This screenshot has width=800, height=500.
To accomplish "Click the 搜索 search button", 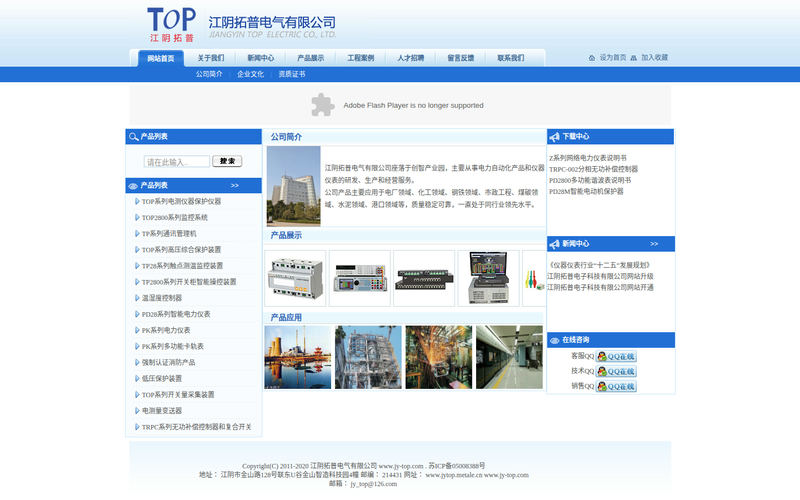I will [227, 161].
